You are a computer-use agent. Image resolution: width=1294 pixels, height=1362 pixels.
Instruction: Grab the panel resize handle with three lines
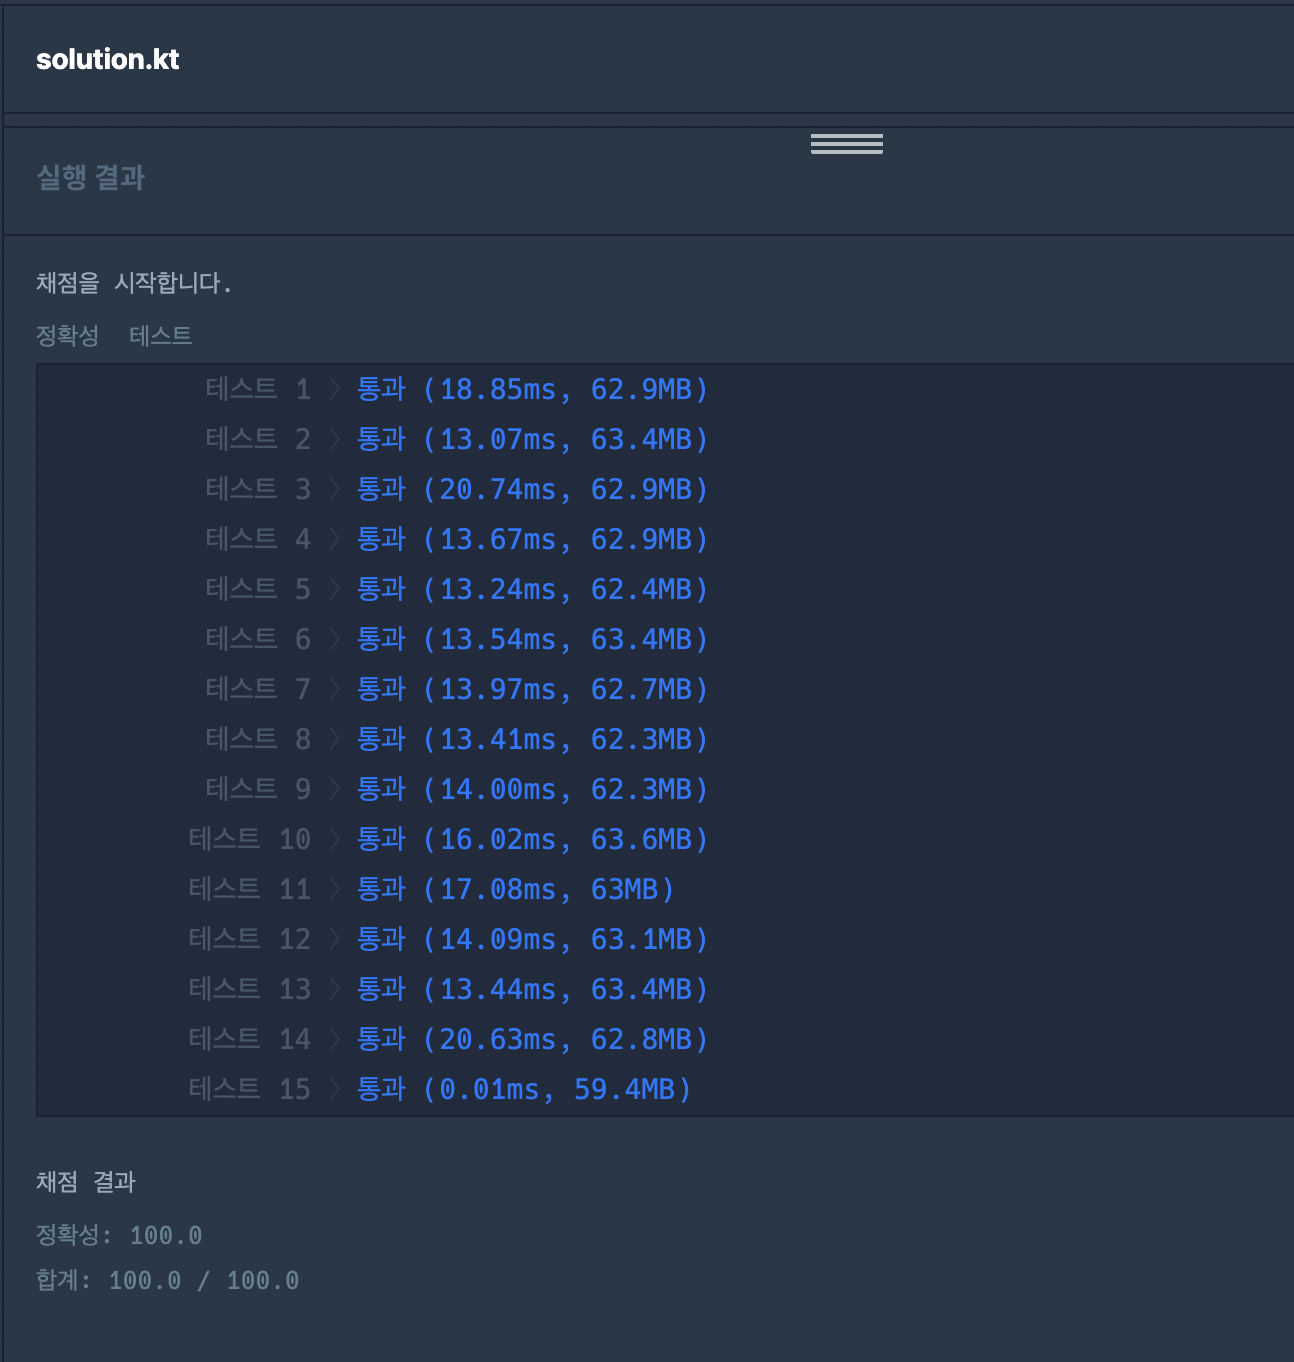pos(847,144)
